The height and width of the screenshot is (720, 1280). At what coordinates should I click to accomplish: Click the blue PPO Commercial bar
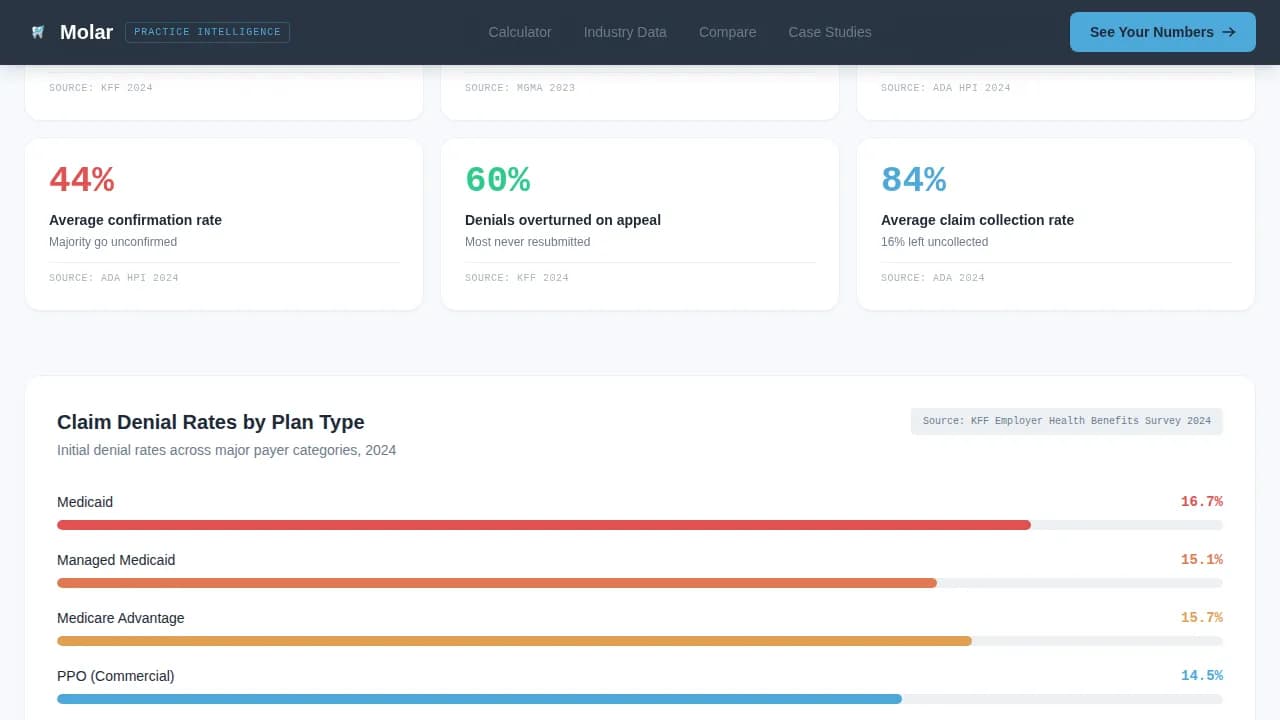[479, 699]
